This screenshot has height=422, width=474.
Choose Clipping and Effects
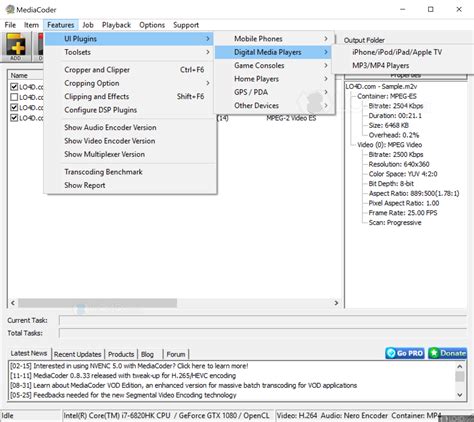(x=129, y=97)
